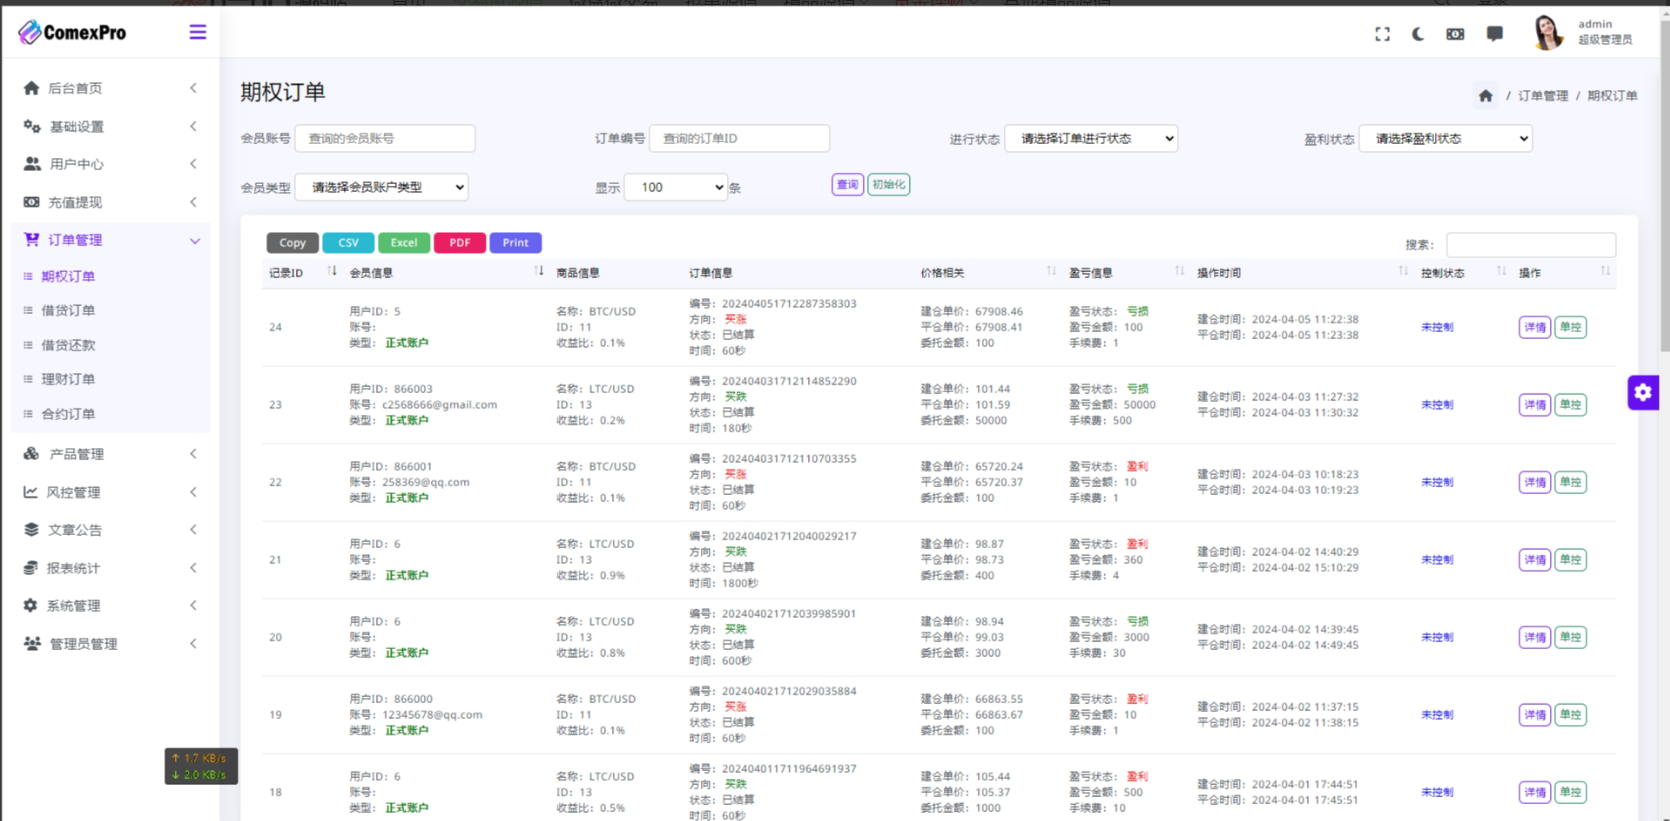This screenshot has height=821, width=1670.
Task: Open the 进行状态 order status dropdown
Action: coord(1091,139)
